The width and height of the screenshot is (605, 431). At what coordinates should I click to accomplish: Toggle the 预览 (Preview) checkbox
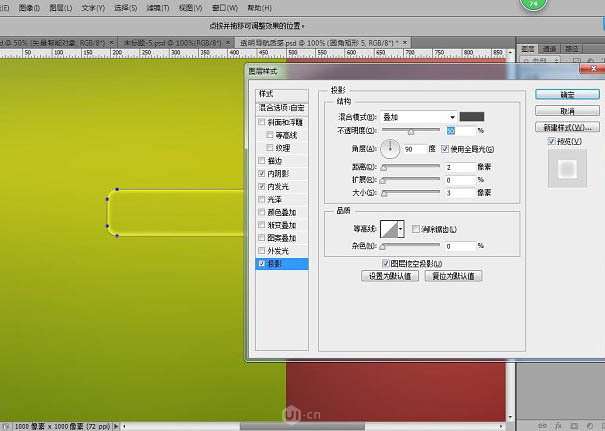tap(551, 141)
